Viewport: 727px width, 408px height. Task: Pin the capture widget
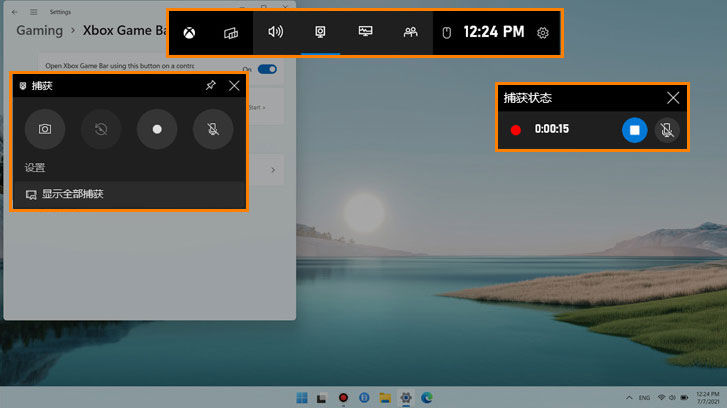pos(211,85)
